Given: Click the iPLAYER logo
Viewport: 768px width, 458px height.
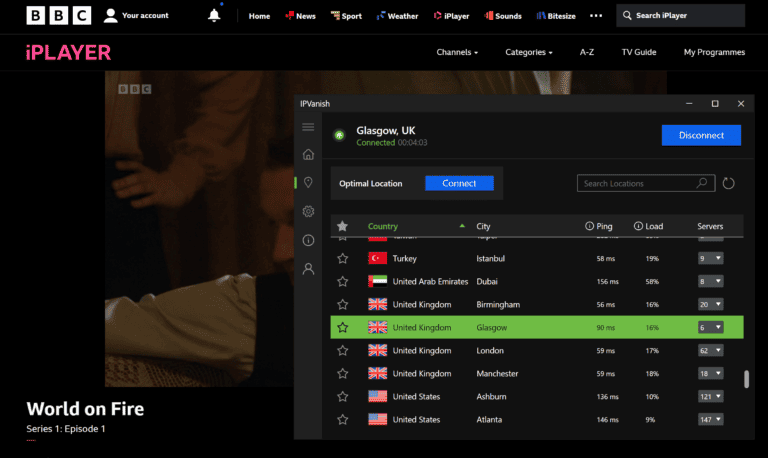Looking at the screenshot, I should [x=69, y=52].
